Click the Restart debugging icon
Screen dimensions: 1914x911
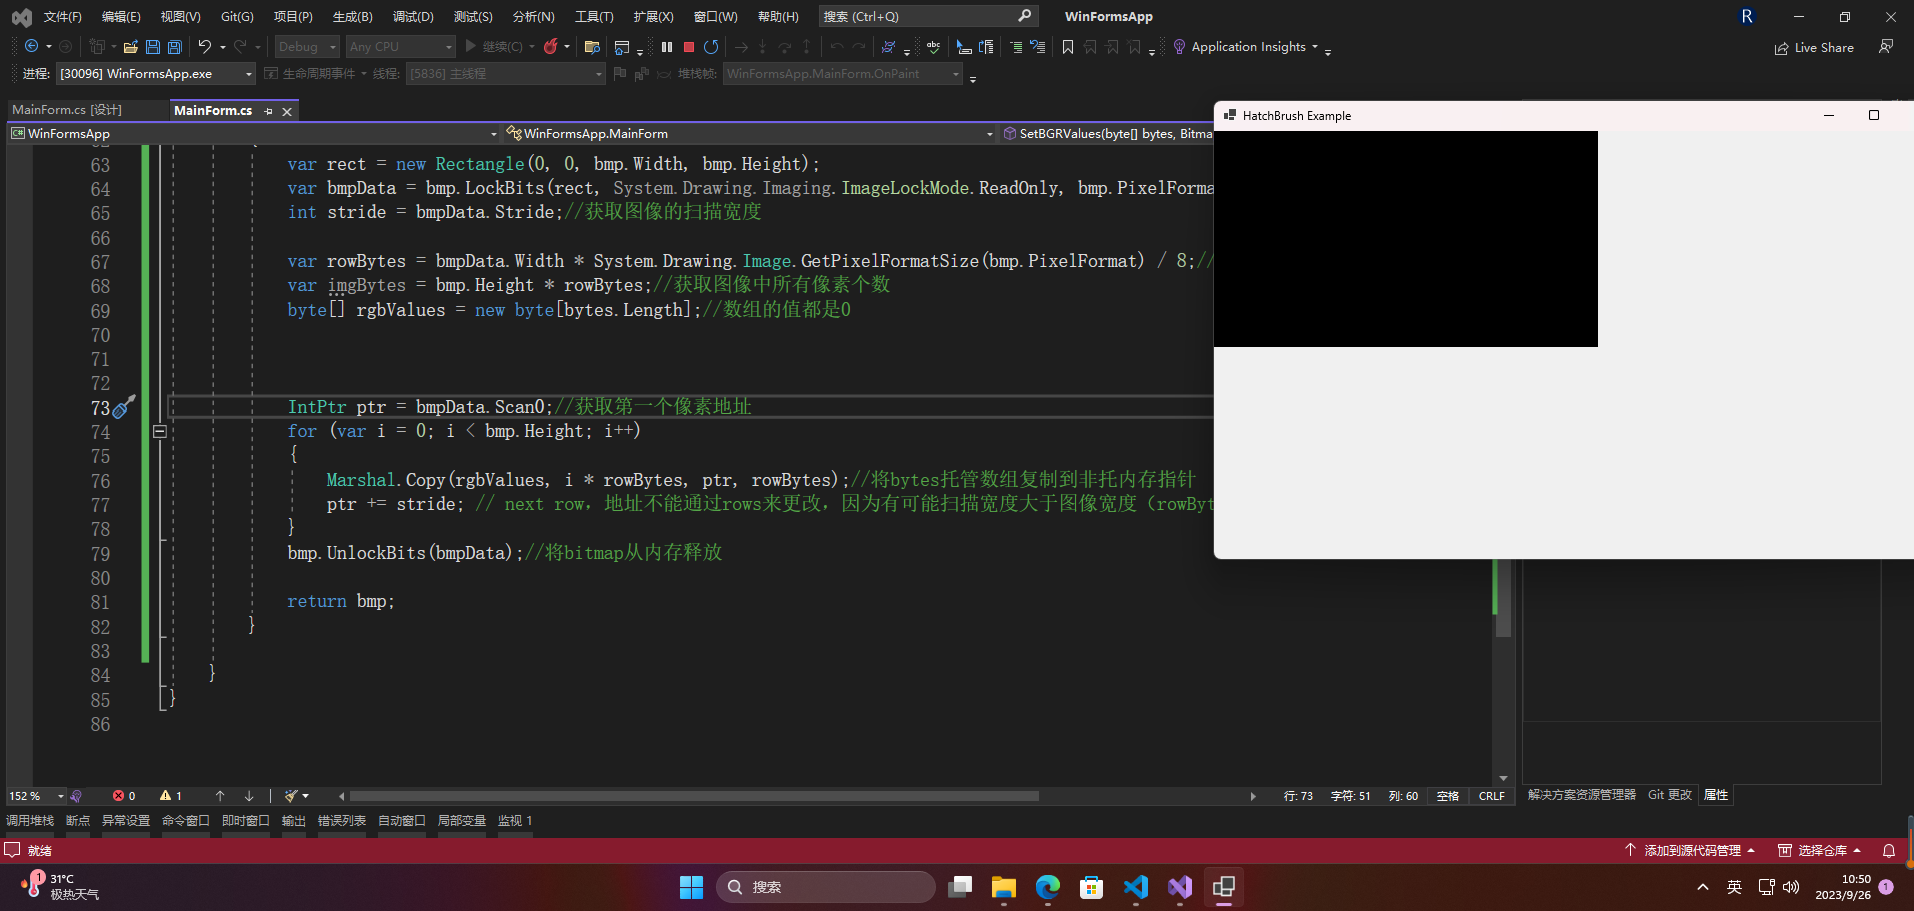711,47
